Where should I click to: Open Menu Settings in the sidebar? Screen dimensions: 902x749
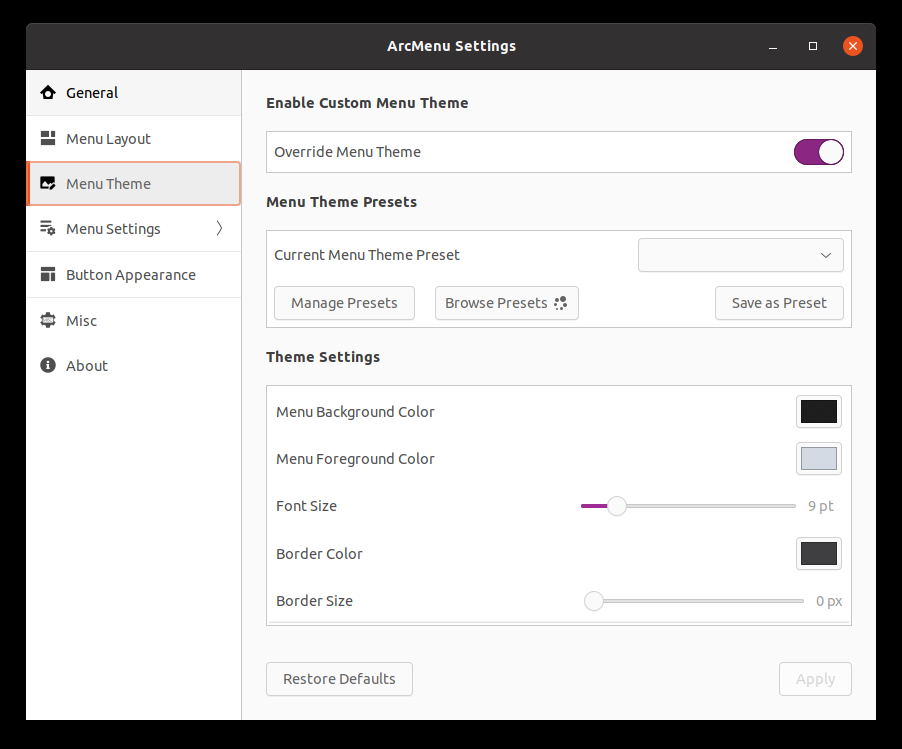[x=133, y=229]
